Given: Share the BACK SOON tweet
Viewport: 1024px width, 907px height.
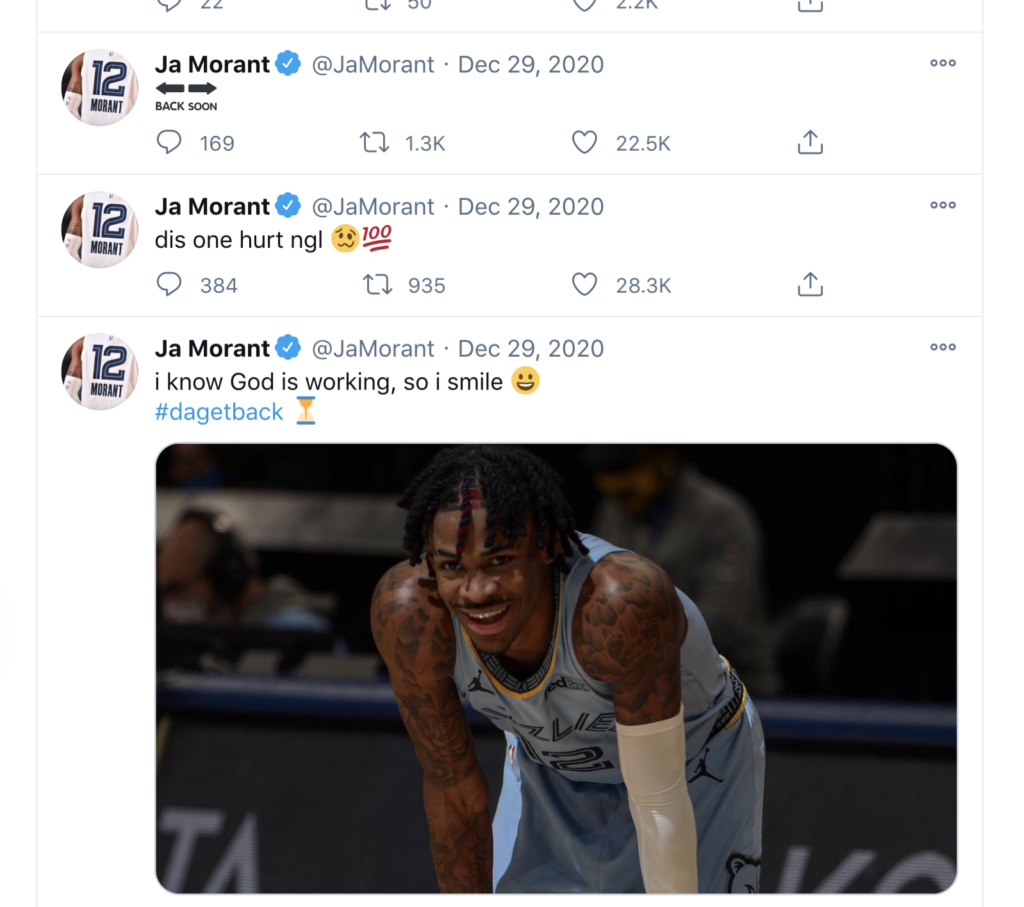Looking at the screenshot, I should pos(810,142).
